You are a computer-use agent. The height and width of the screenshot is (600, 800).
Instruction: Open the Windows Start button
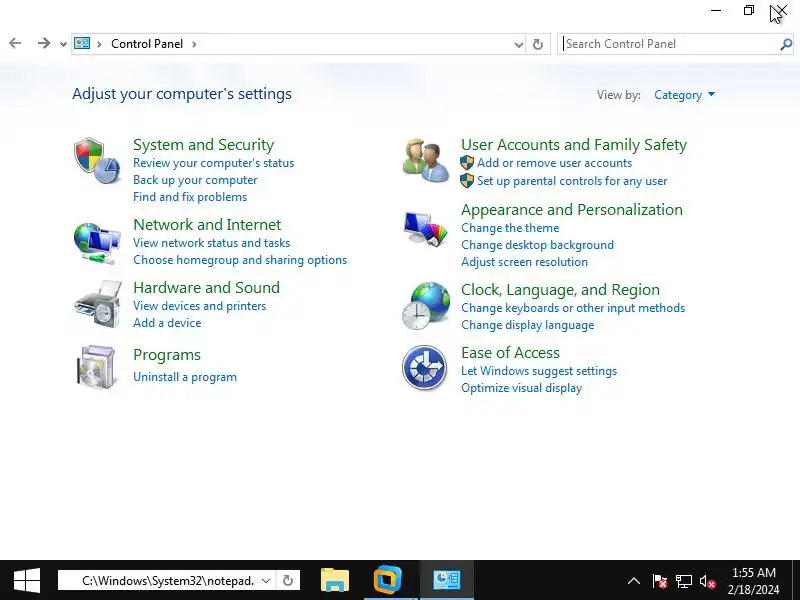[x=27, y=580]
